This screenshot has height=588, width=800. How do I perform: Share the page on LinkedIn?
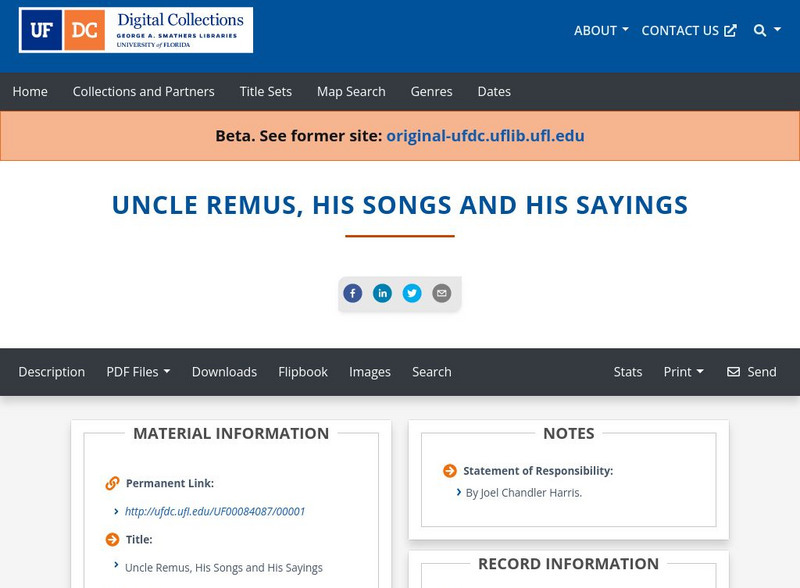pos(383,293)
